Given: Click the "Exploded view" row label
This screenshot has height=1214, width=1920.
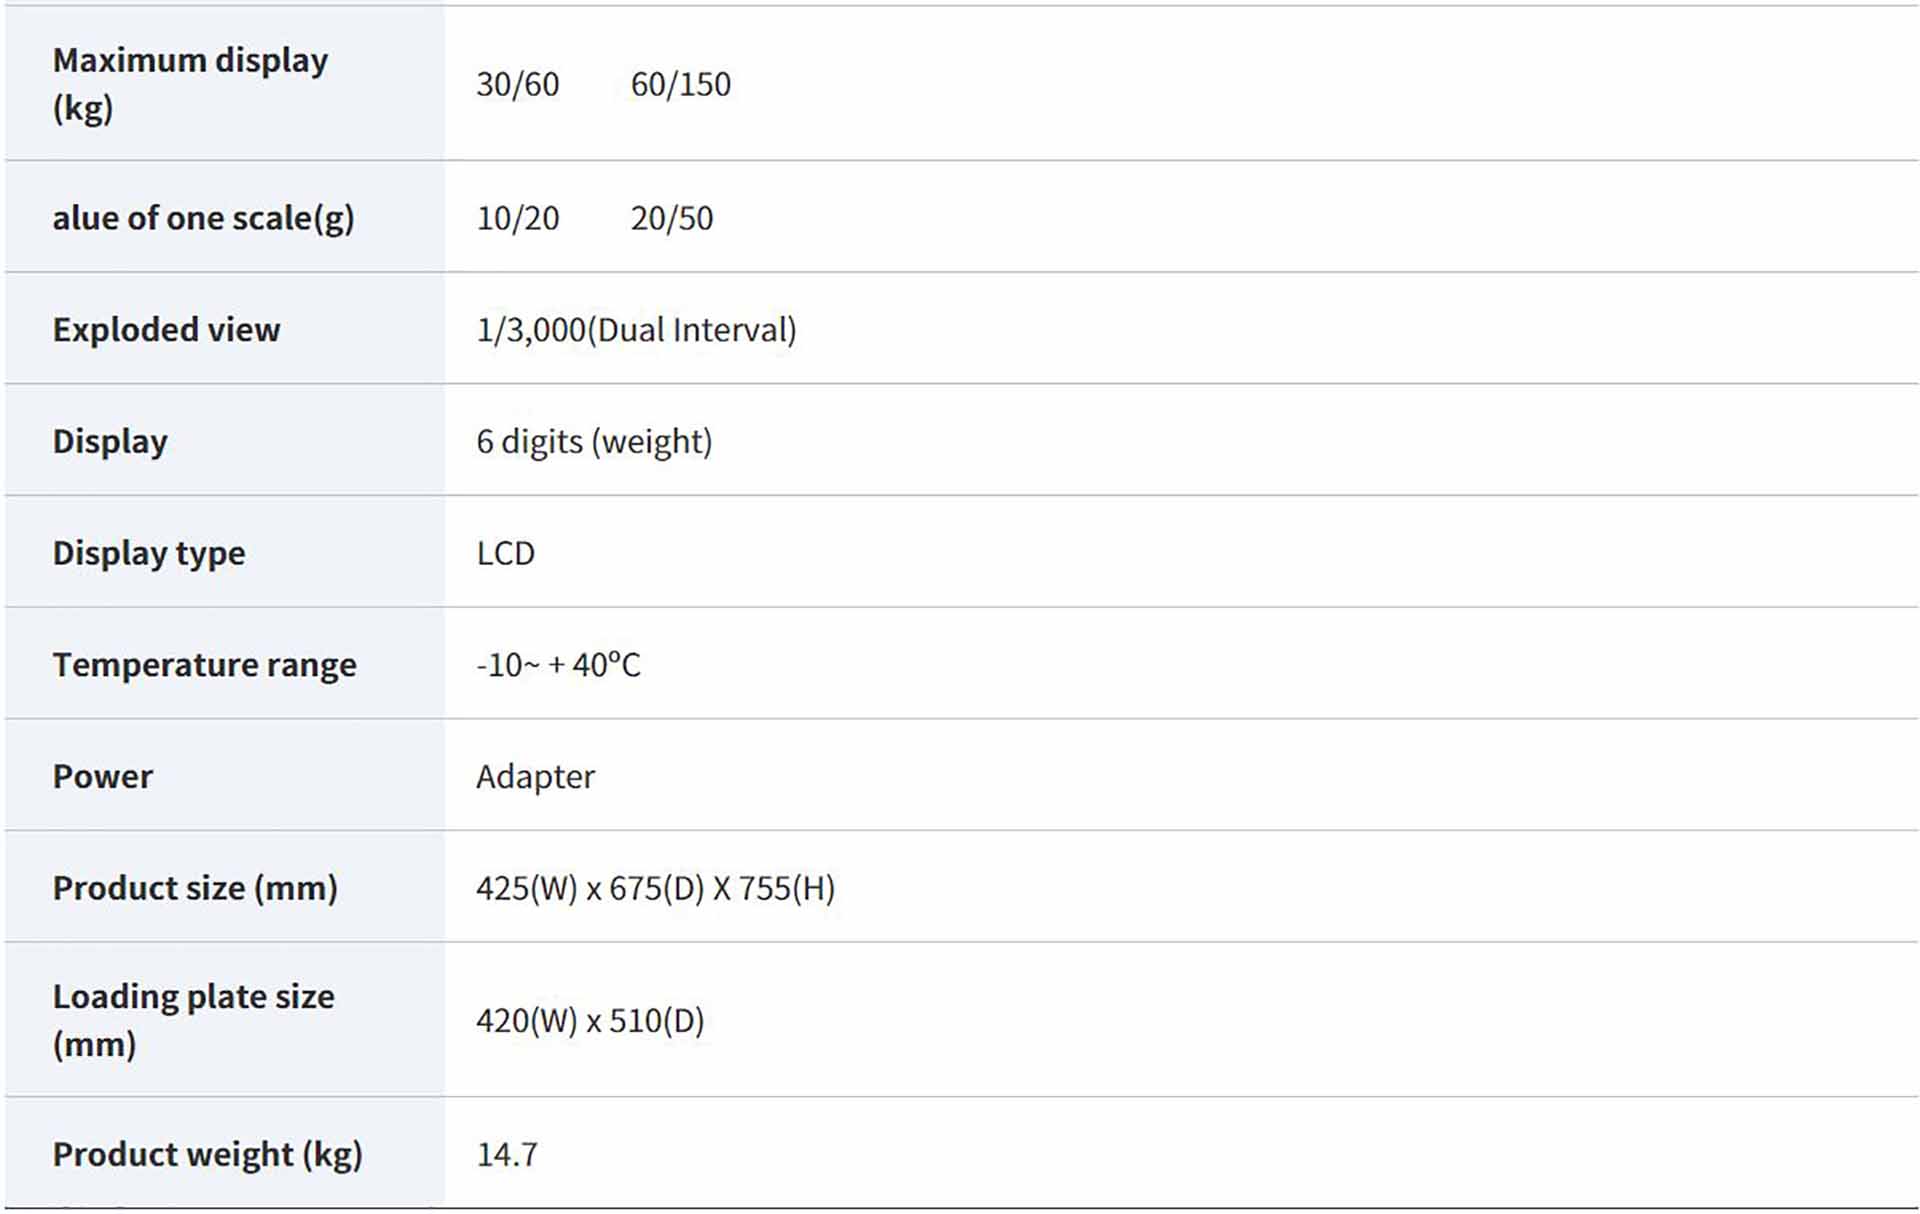Looking at the screenshot, I should (166, 330).
